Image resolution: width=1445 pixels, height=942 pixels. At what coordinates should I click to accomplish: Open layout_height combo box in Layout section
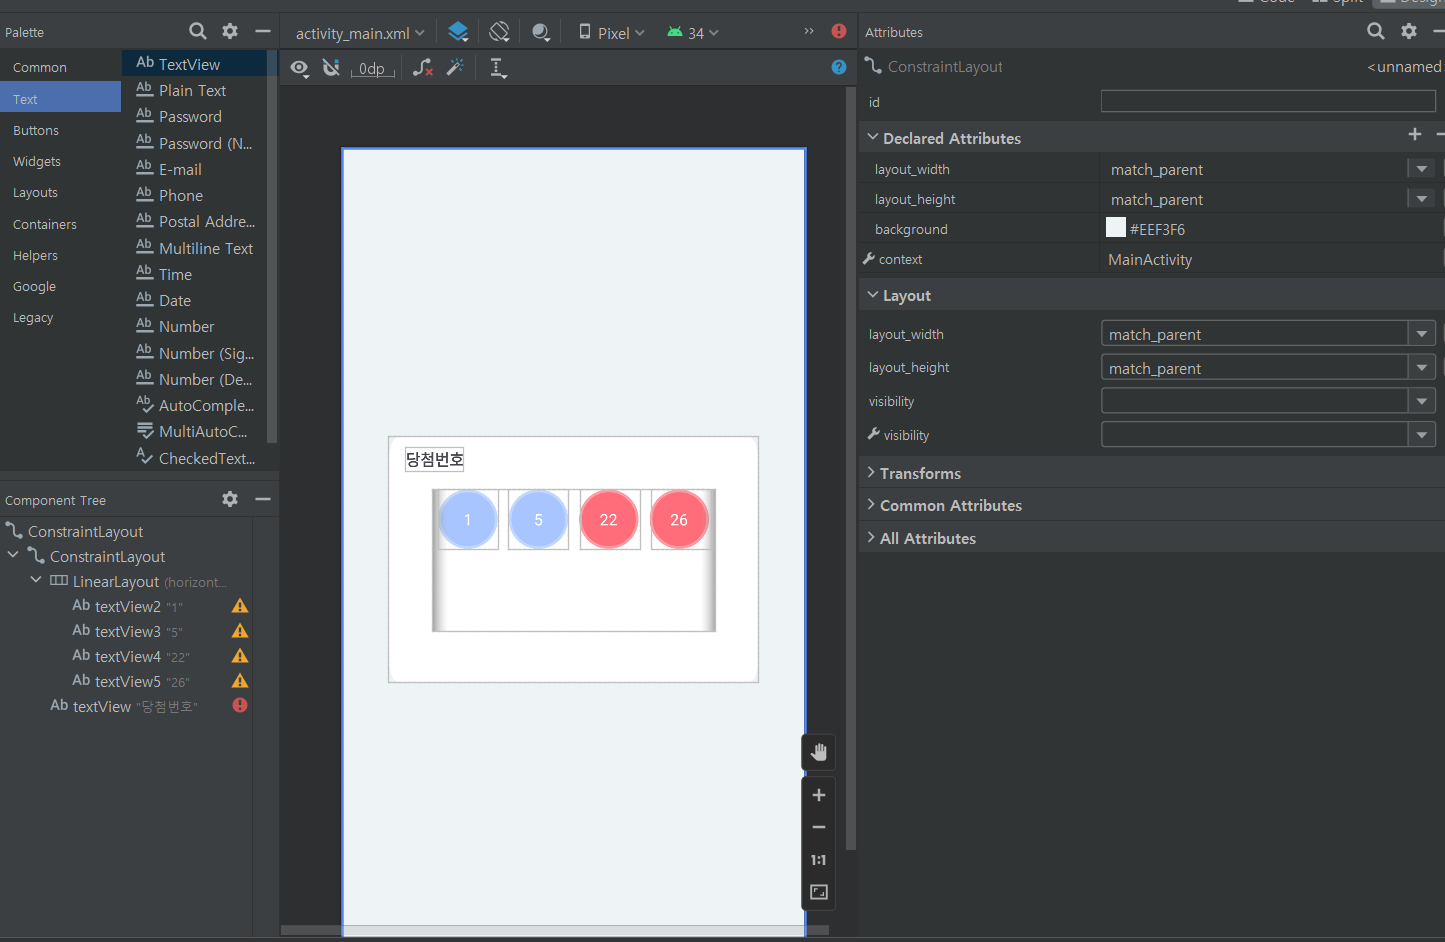pos(1268,368)
